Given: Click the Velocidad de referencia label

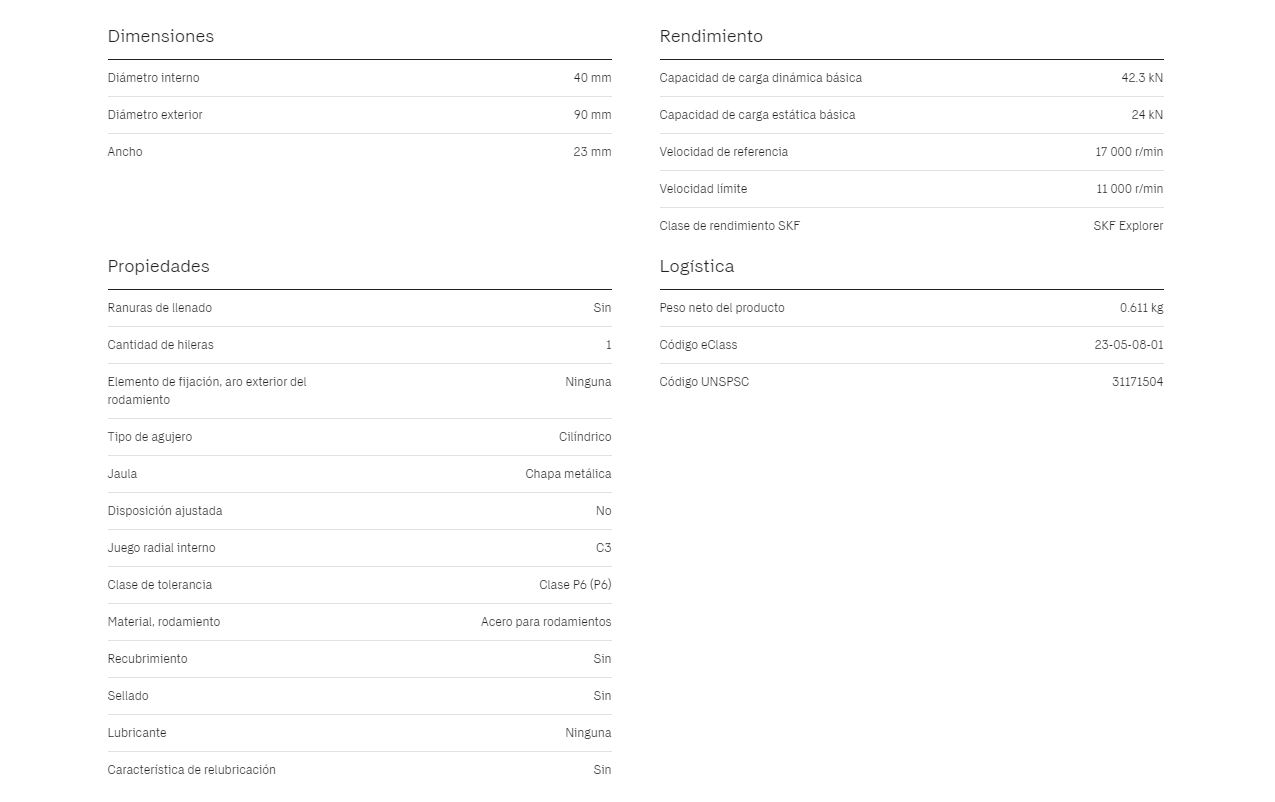Looking at the screenshot, I should pos(723,152).
